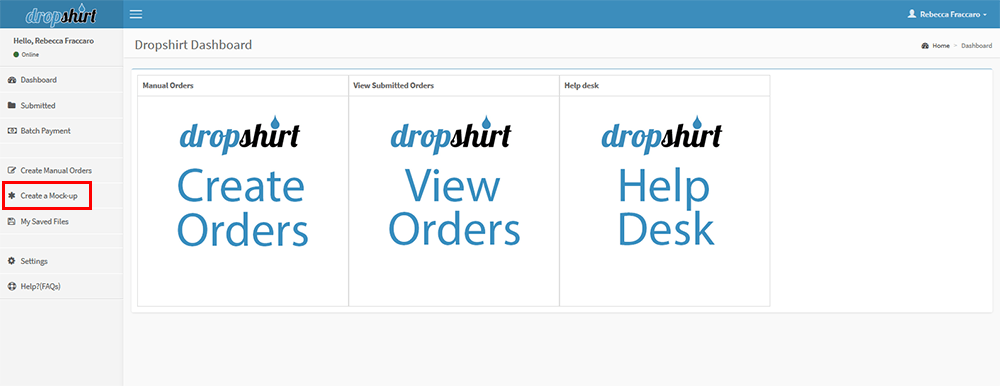Click the Dropshirt Dashboard page title

[193, 45]
